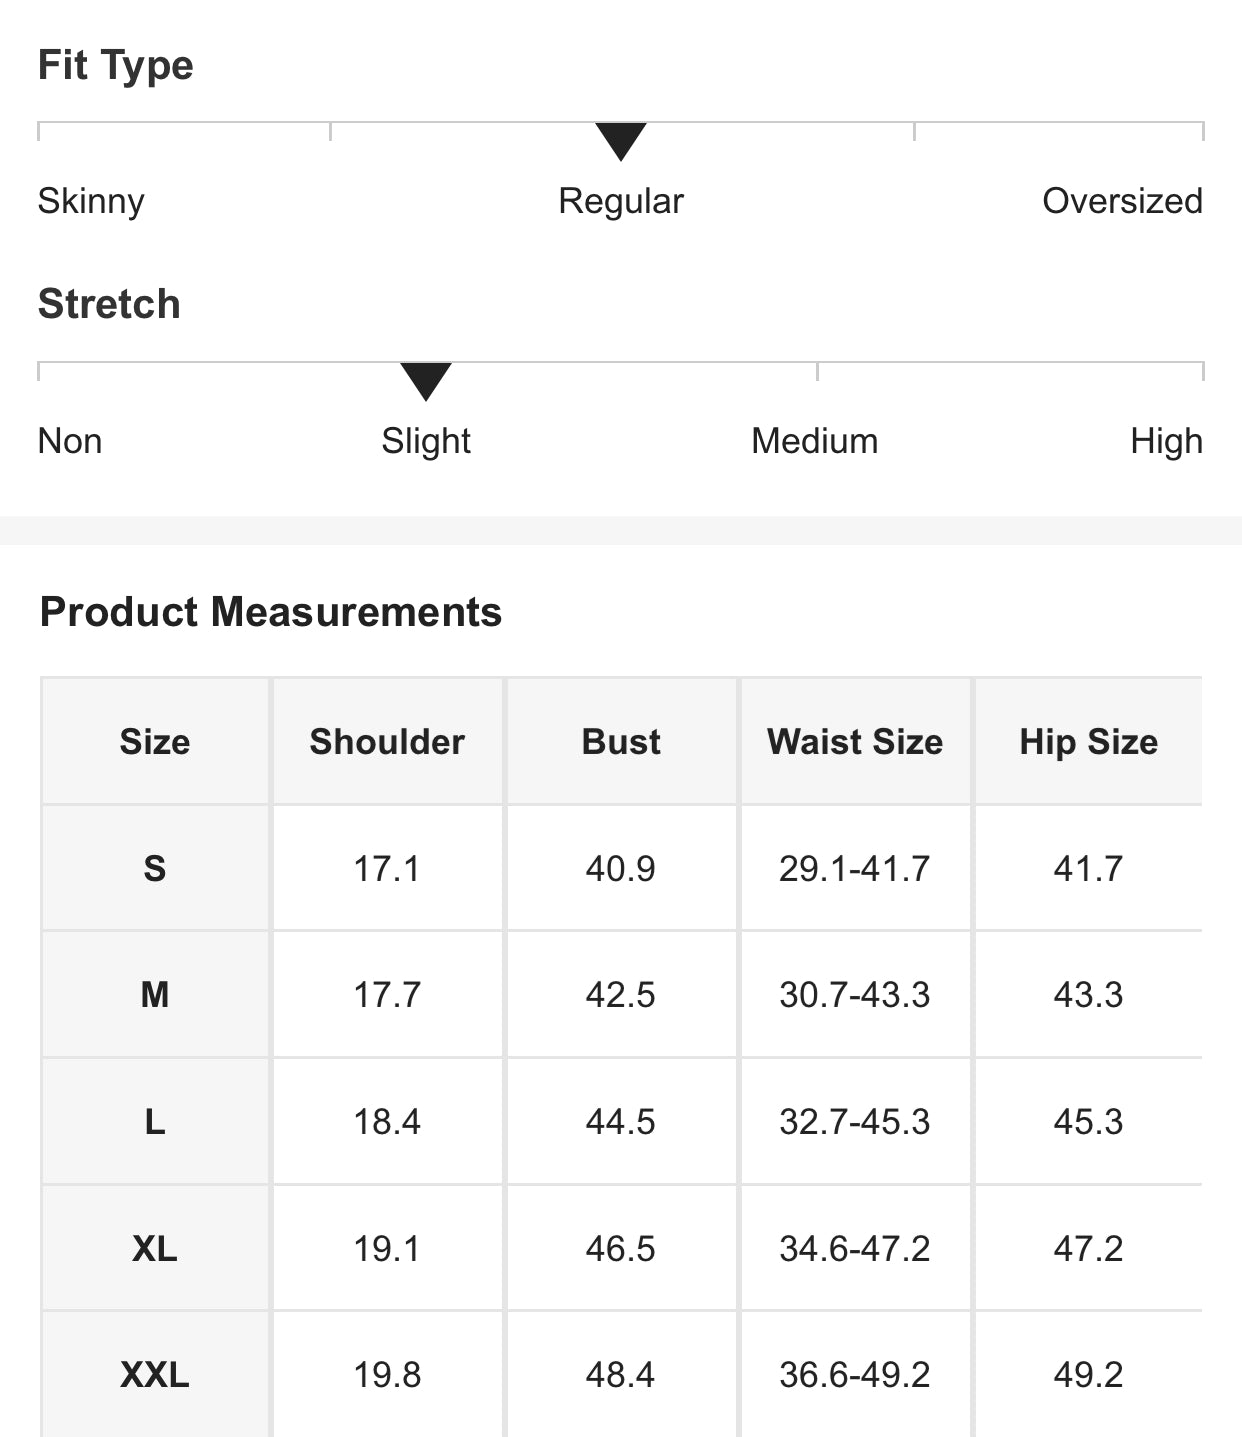Select the XXL size row label

155,1375
